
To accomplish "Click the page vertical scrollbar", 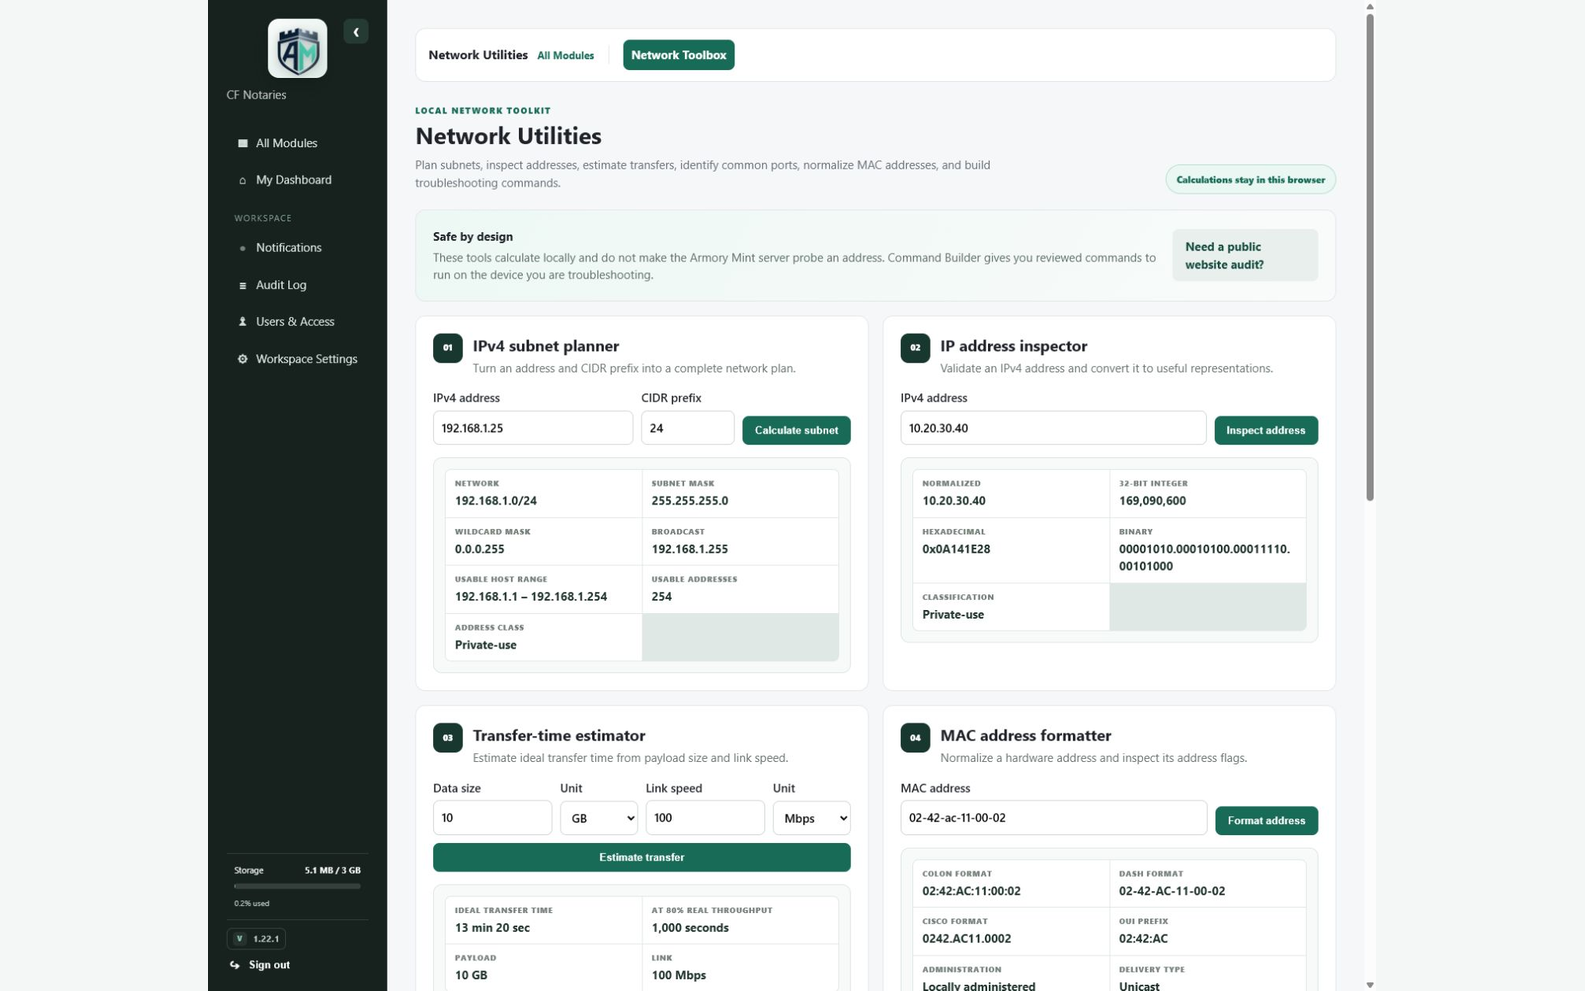I will (1370, 258).
